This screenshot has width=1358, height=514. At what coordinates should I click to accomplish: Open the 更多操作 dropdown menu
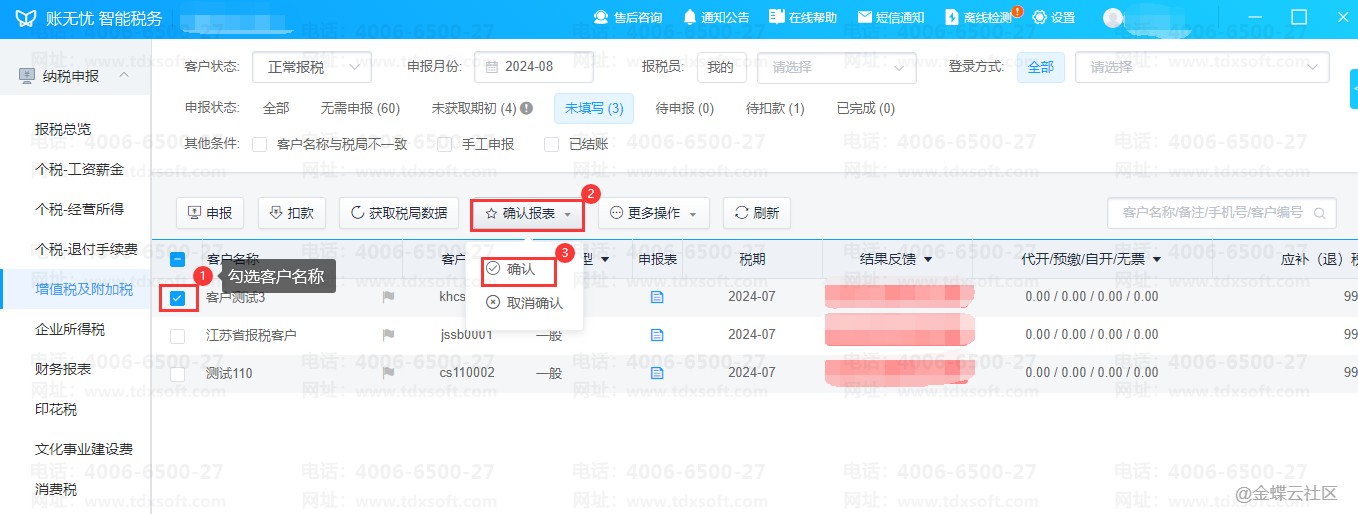pos(653,213)
